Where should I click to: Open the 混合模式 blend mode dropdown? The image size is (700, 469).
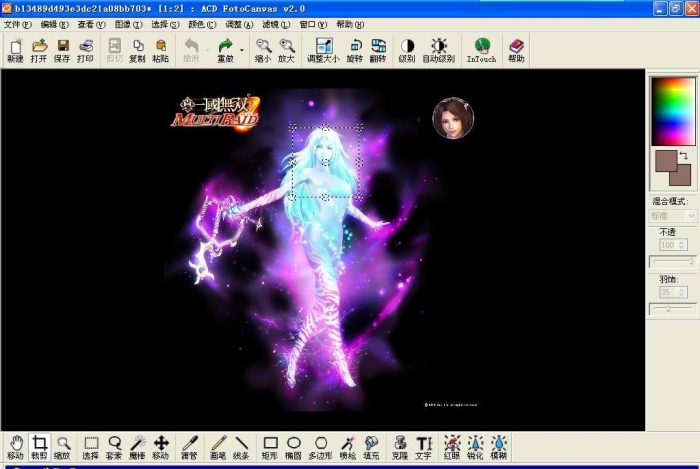click(x=672, y=216)
